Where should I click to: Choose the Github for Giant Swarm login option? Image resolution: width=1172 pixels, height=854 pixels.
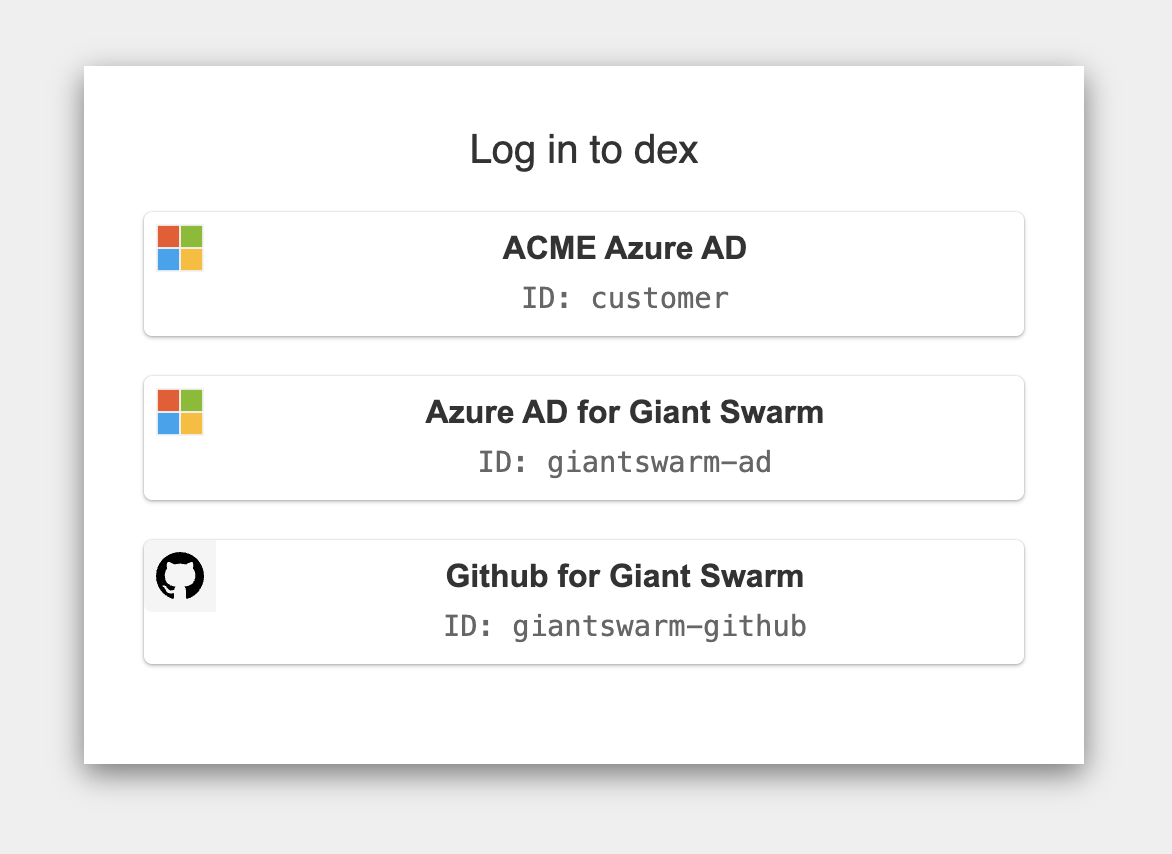tap(584, 600)
